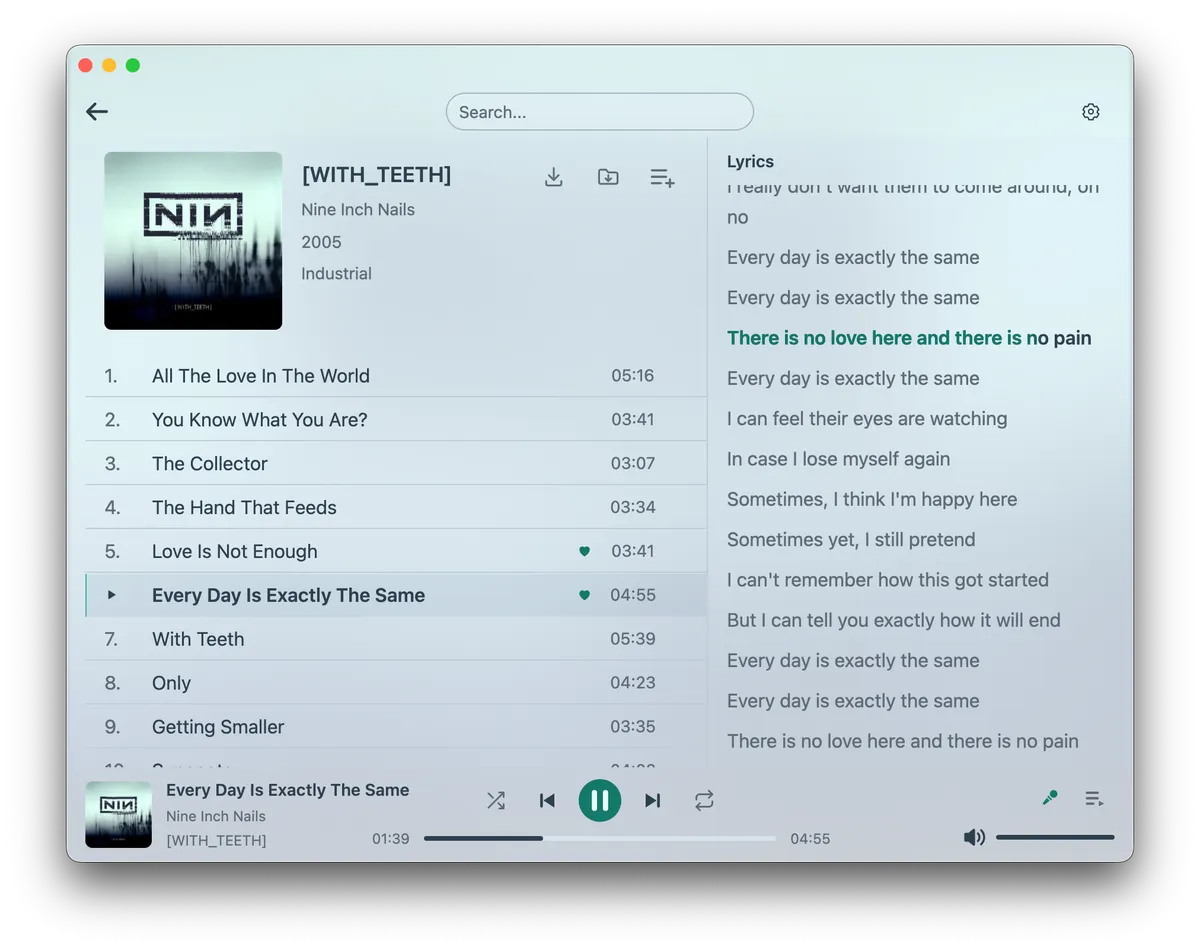The image size is (1200, 950).
Task: Unfavorite Every Day Is Exactly The Same heart
Action: pos(585,595)
